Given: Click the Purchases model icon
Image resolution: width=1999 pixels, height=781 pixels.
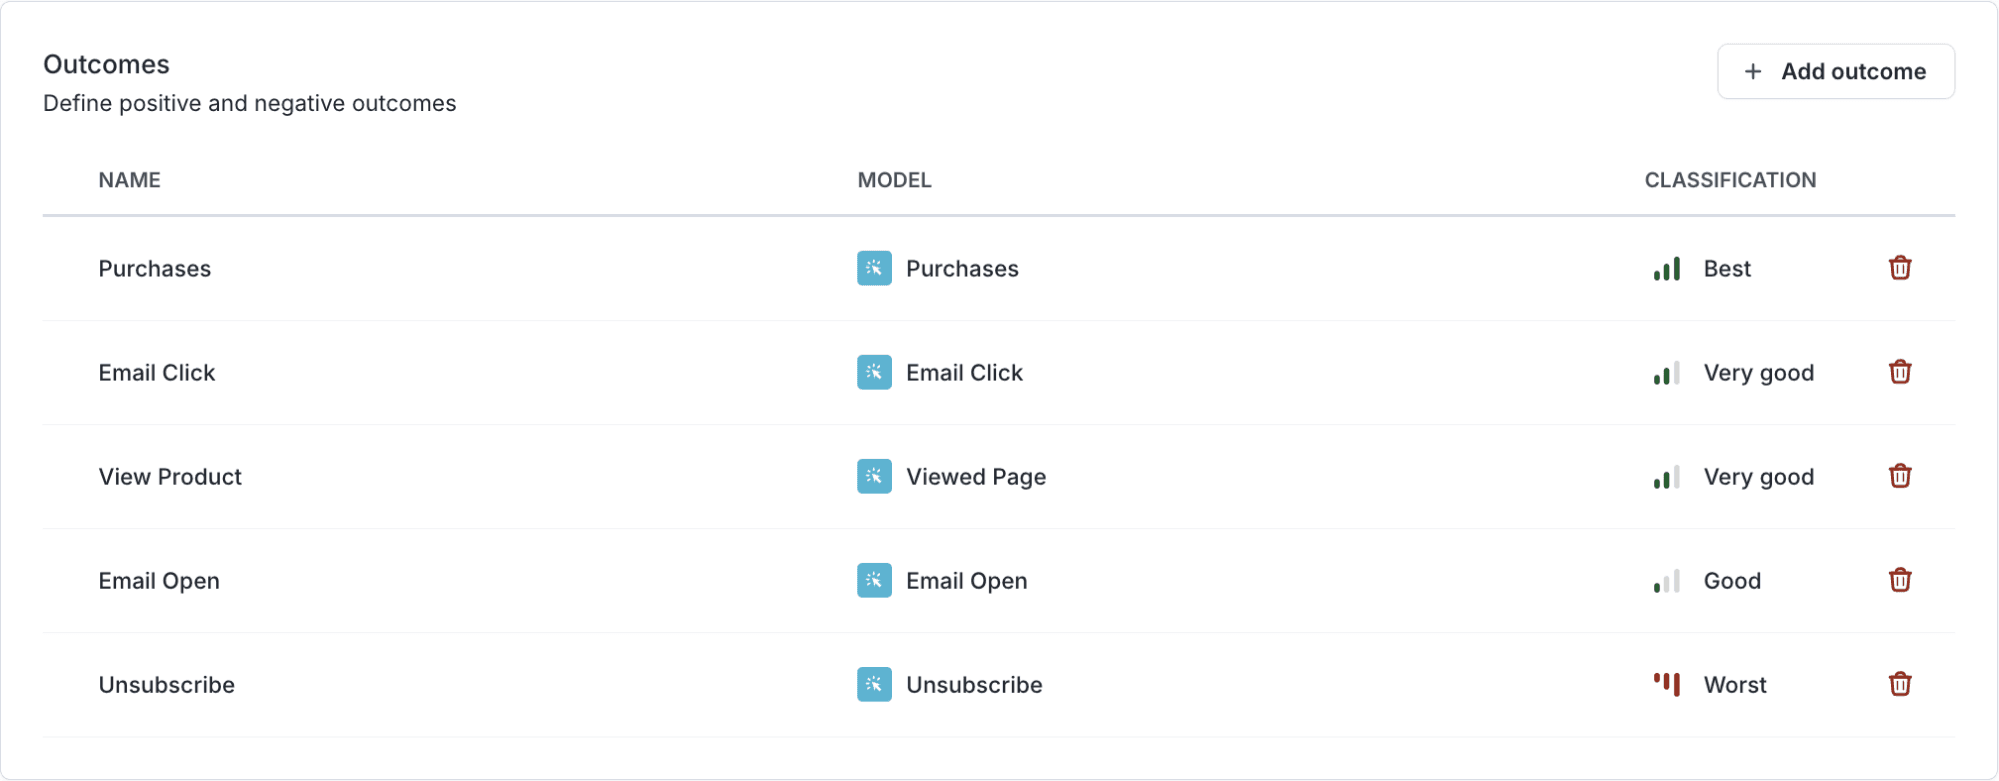Looking at the screenshot, I should pos(874,268).
